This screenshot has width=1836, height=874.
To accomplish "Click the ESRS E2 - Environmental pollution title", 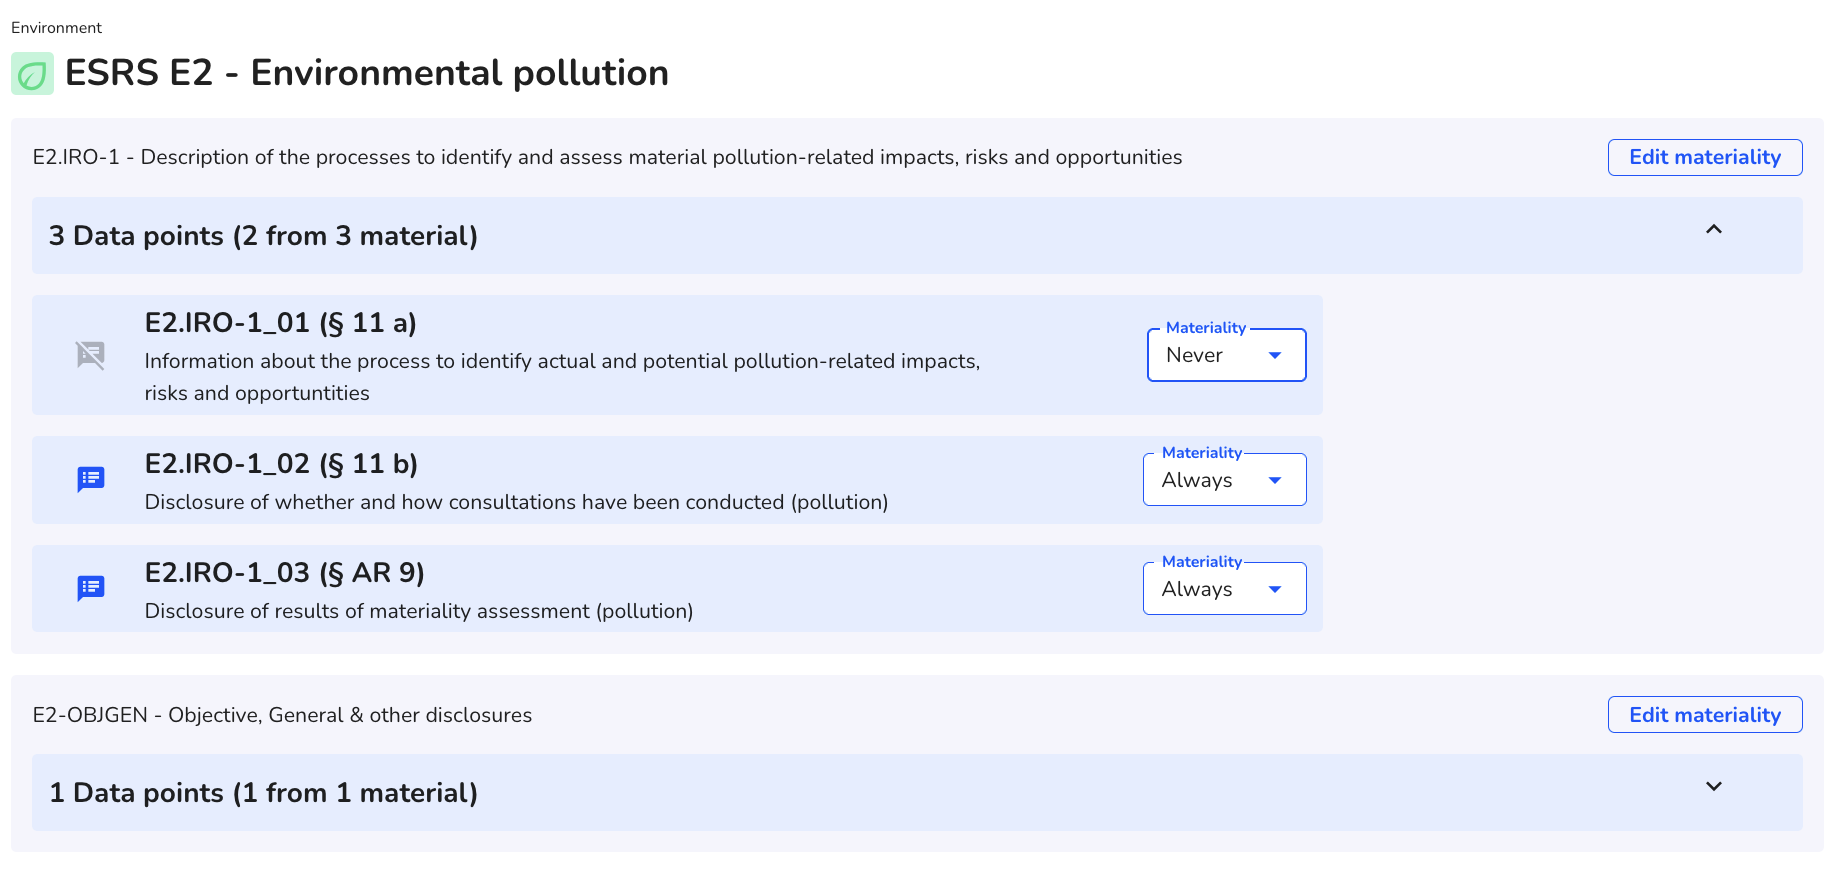I will (367, 73).
